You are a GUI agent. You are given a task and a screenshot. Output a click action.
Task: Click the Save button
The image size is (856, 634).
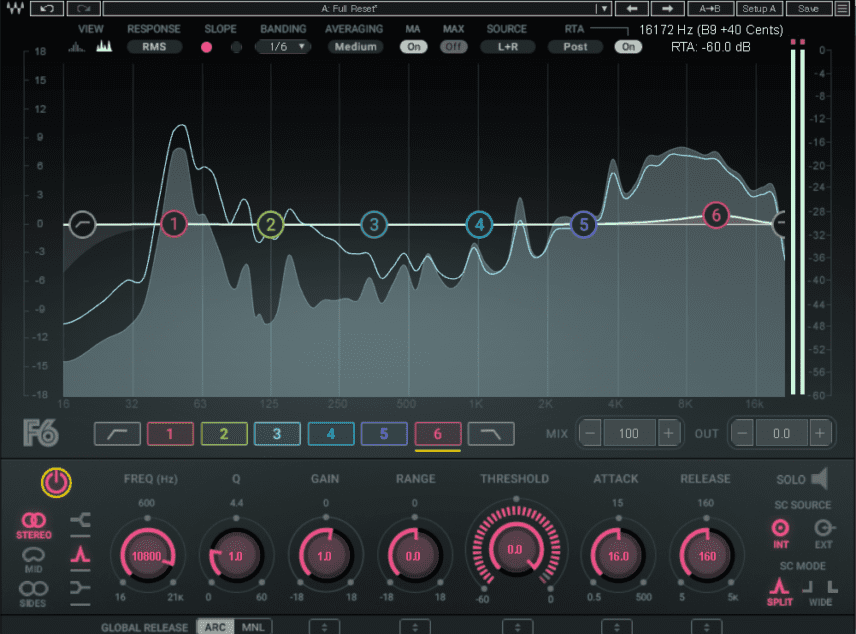(809, 8)
